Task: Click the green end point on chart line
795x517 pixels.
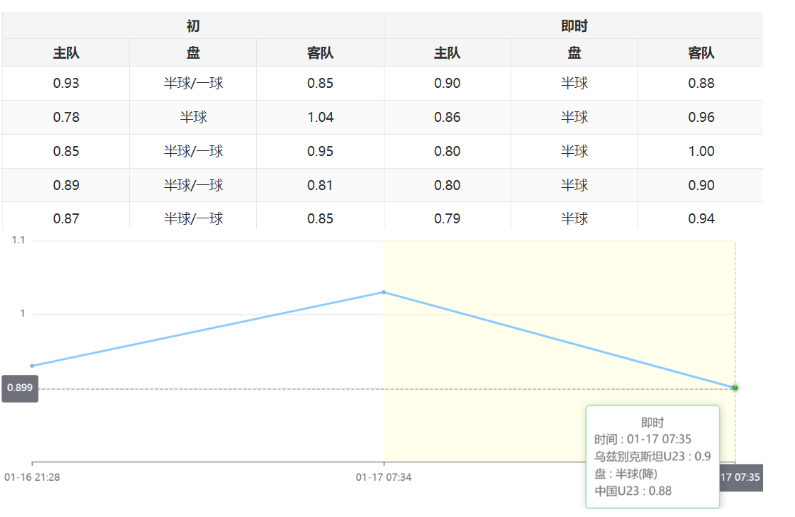Action: (735, 387)
